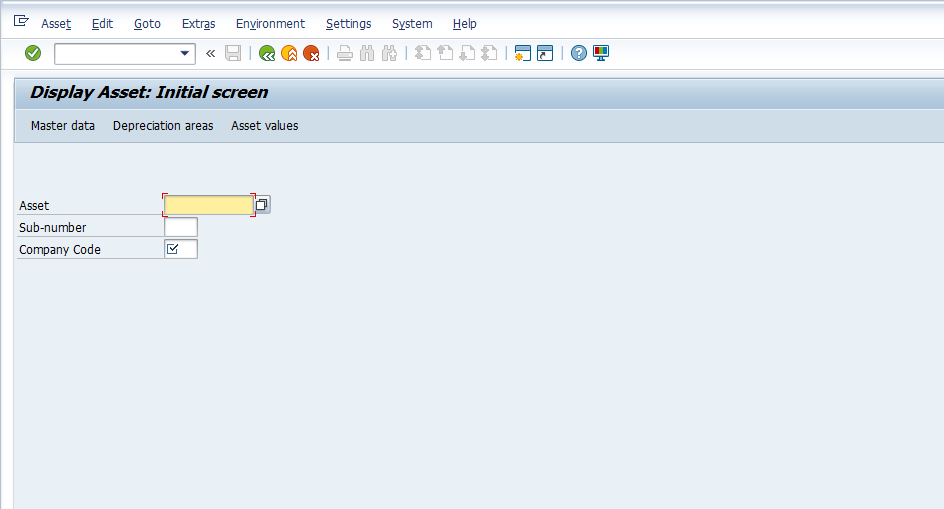944x509 pixels.
Task: Click the Sub-number input field
Action: [x=181, y=227]
